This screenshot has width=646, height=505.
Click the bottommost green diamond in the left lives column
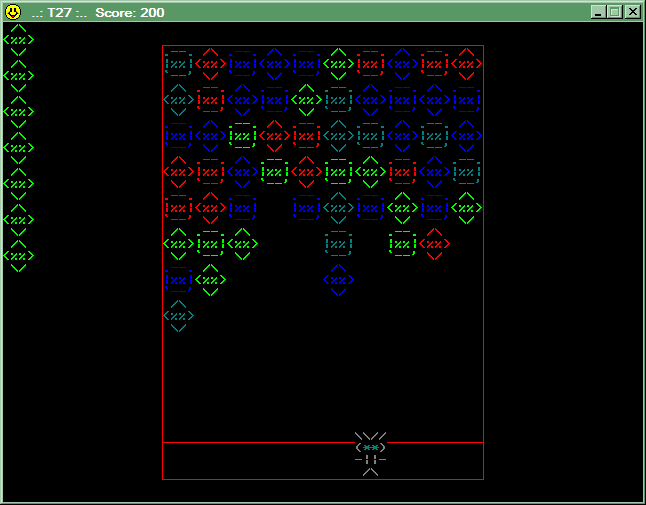tap(19, 256)
